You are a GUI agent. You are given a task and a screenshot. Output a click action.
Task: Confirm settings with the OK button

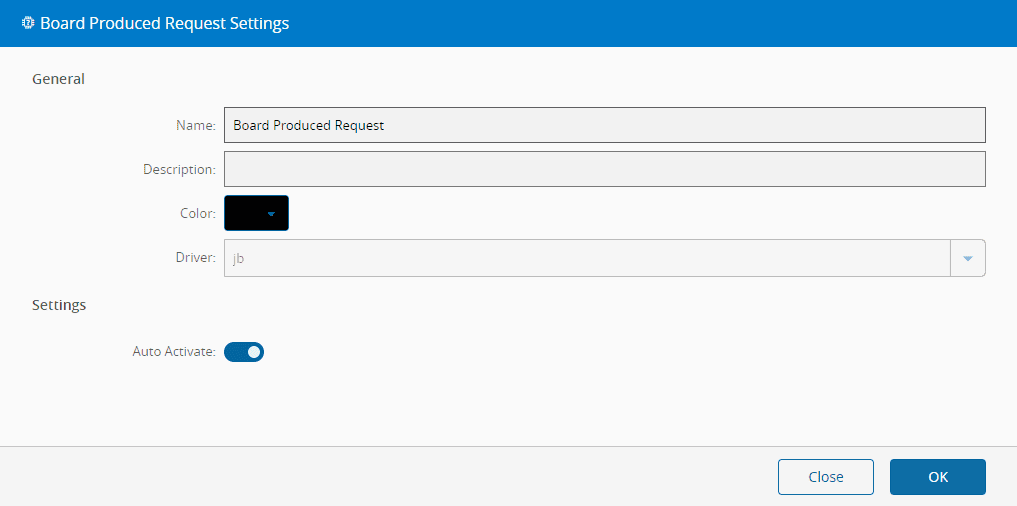[x=937, y=477]
